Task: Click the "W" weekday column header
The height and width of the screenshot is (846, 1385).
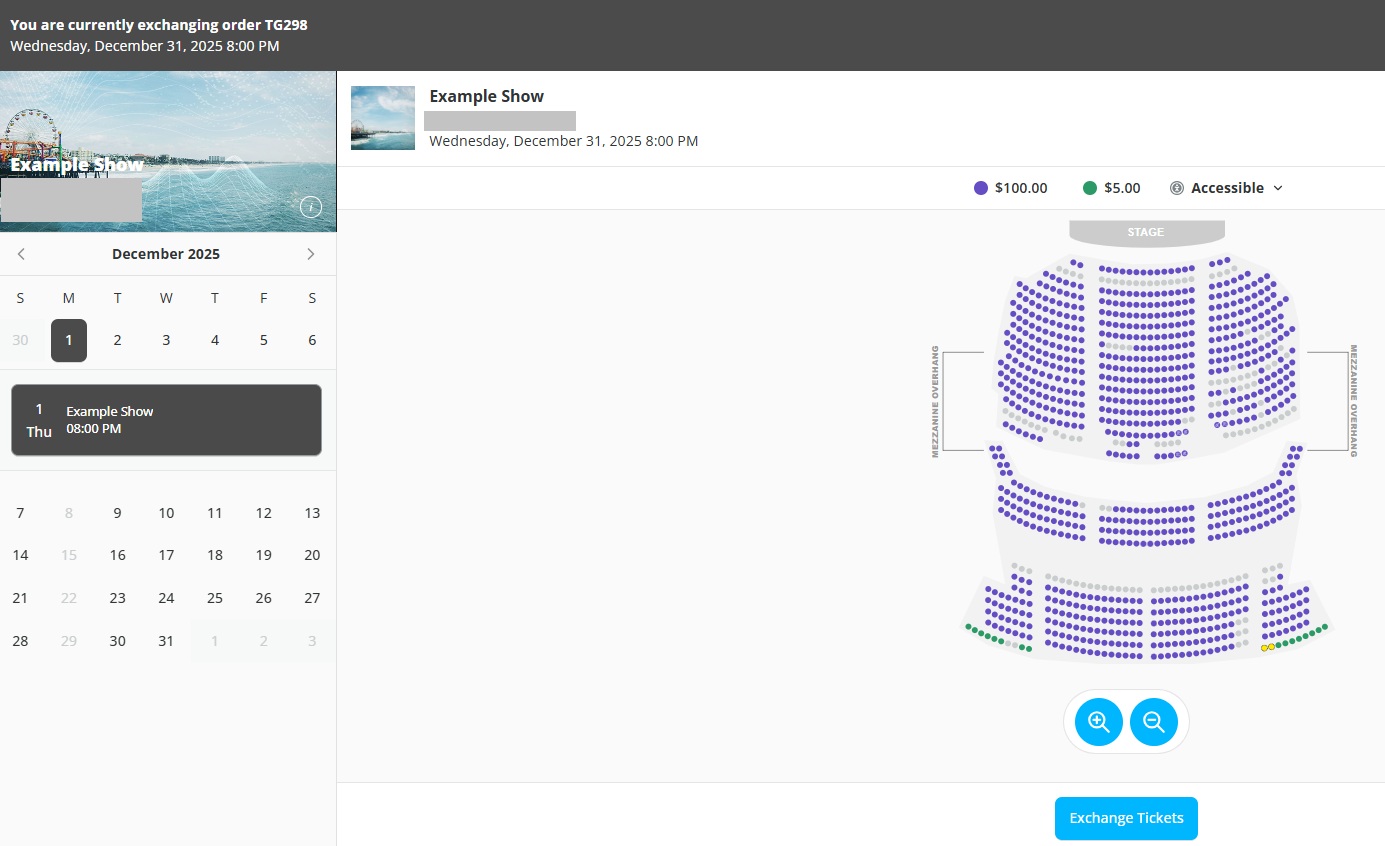Action: (166, 298)
